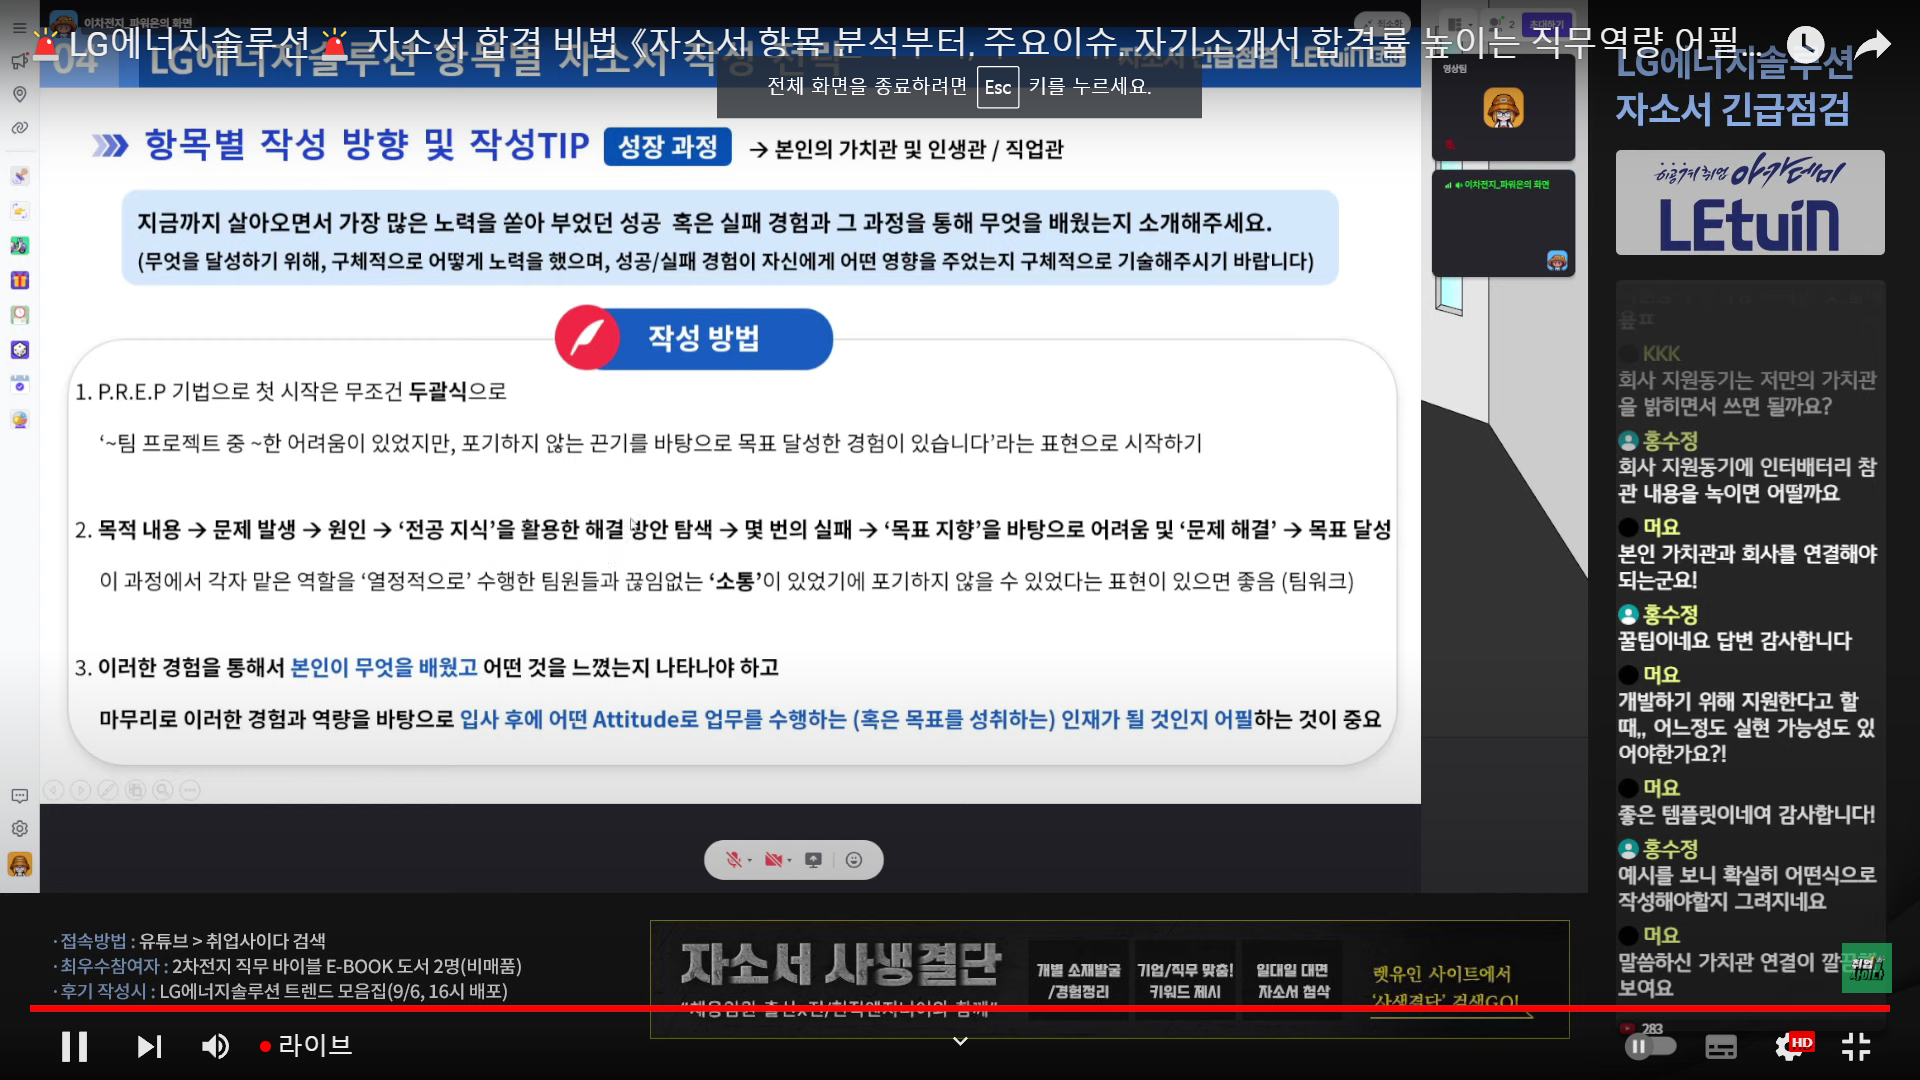Image resolution: width=1920 pixels, height=1080 pixels.
Task: Click the Watch later clock icon
Action: 1805,44
